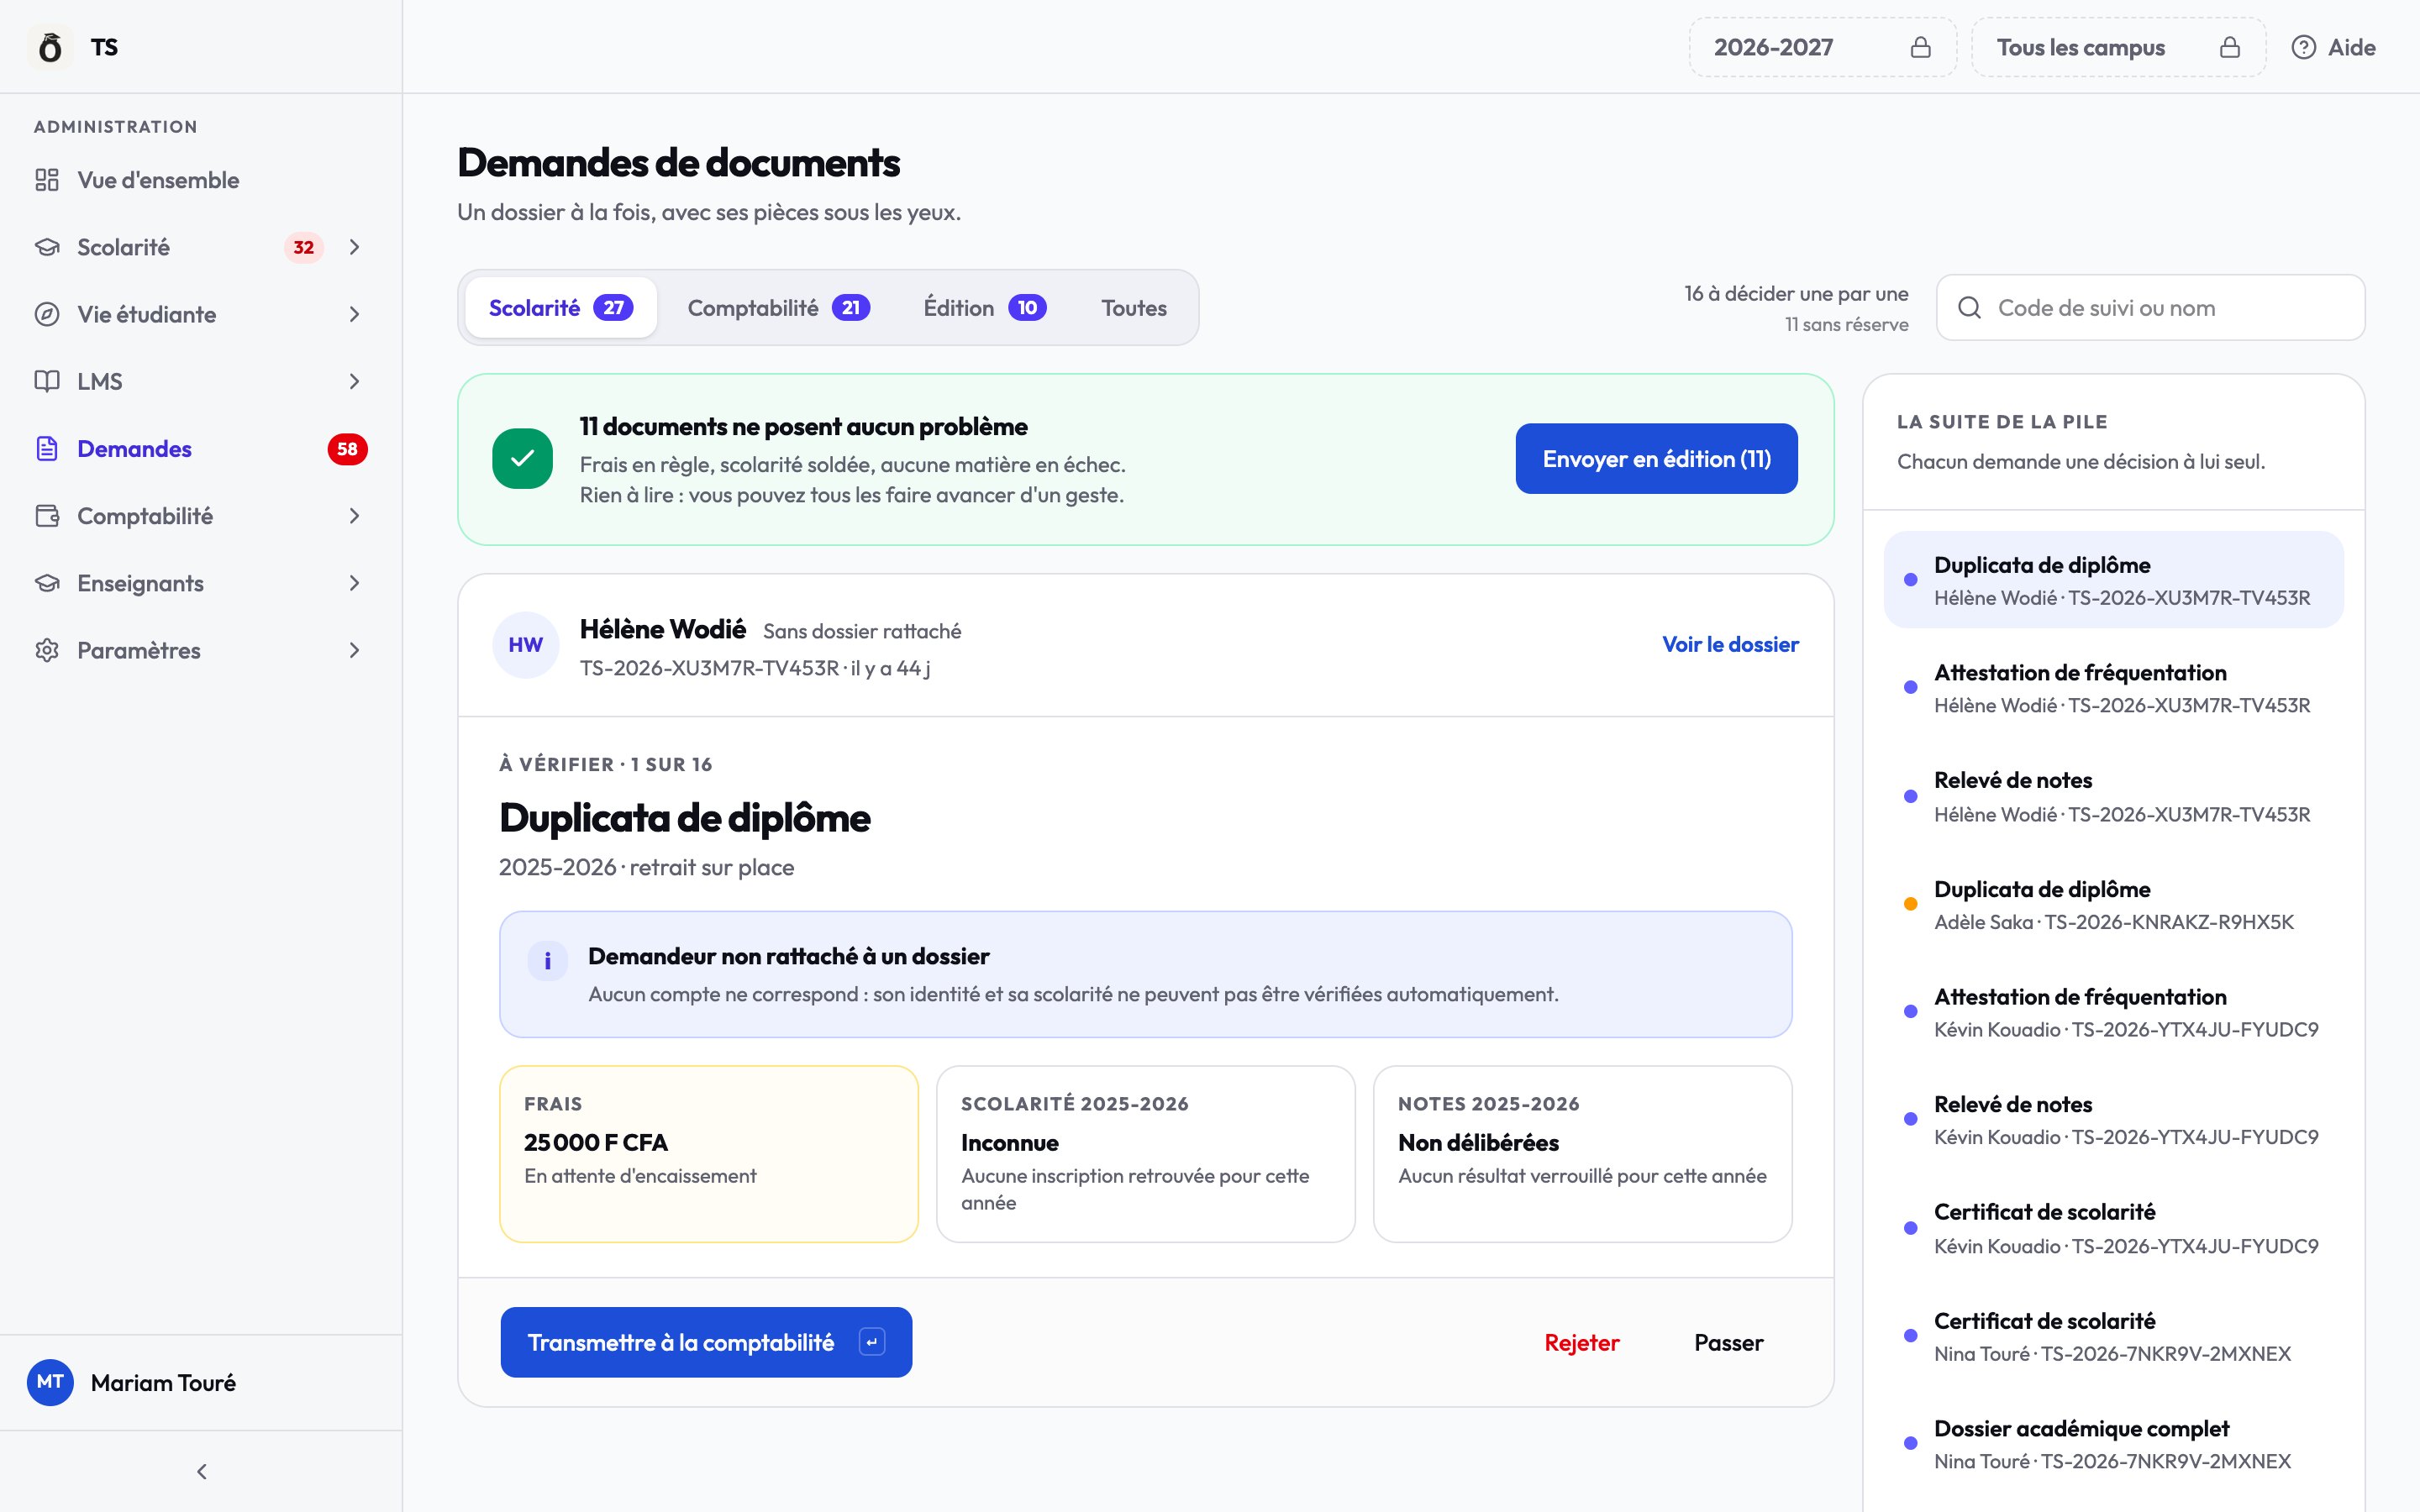Expand the Enseignants chevron
The image size is (2420, 1512).
point(354,583)
